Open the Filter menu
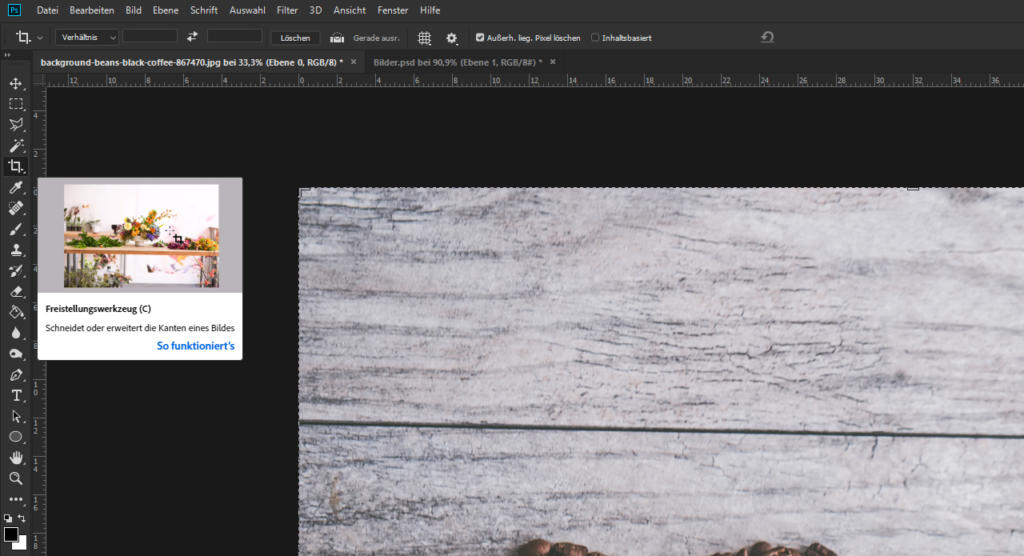 [287, 10]
